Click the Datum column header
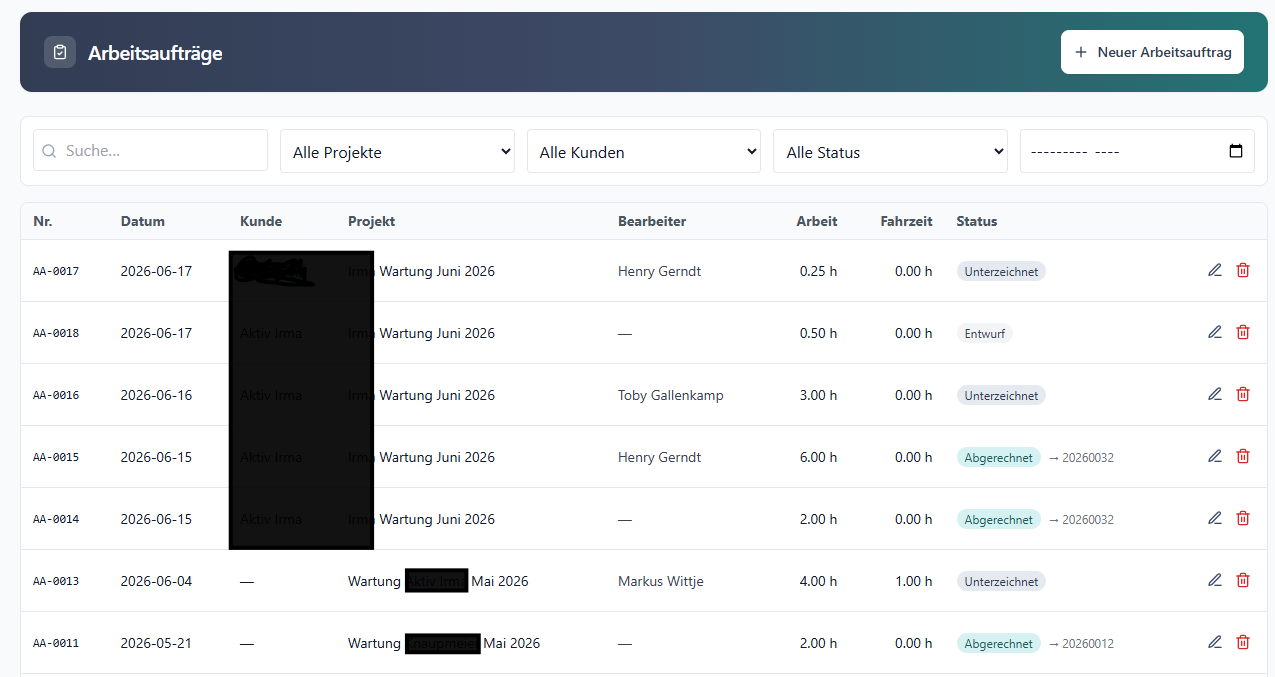This screenshot has width=1275, height=677. click(143, 221)
